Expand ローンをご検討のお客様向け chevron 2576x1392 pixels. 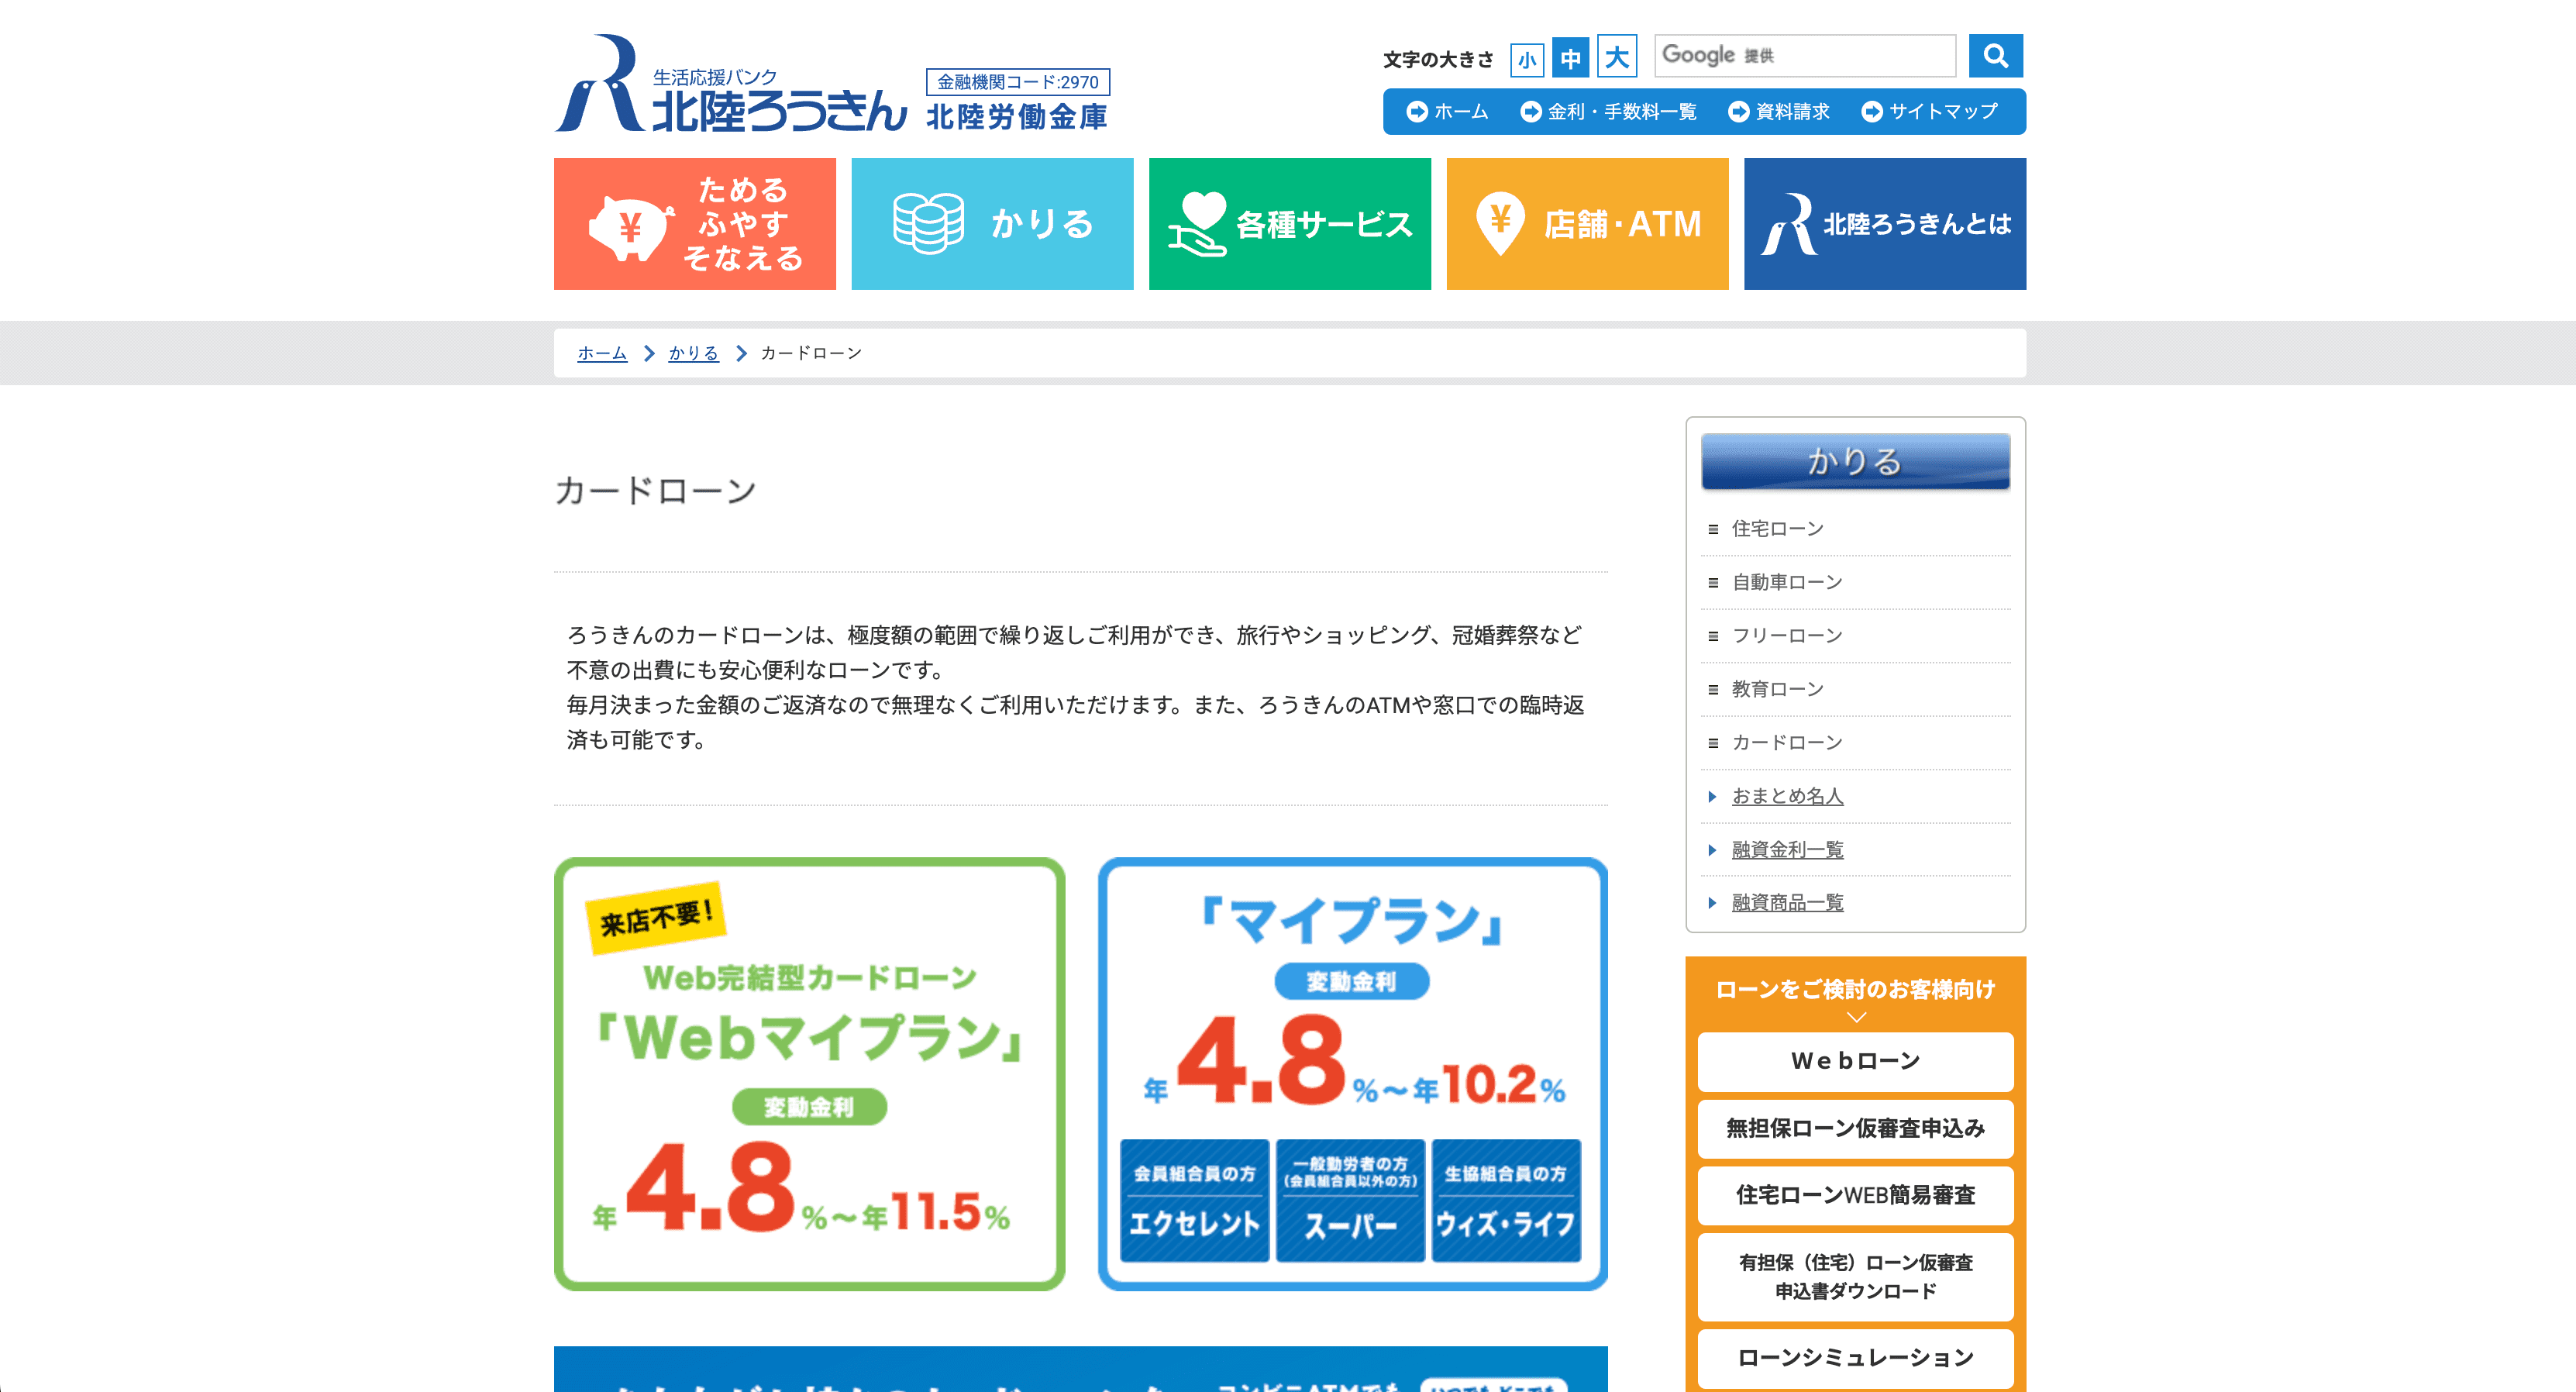pos(1856,1017)
